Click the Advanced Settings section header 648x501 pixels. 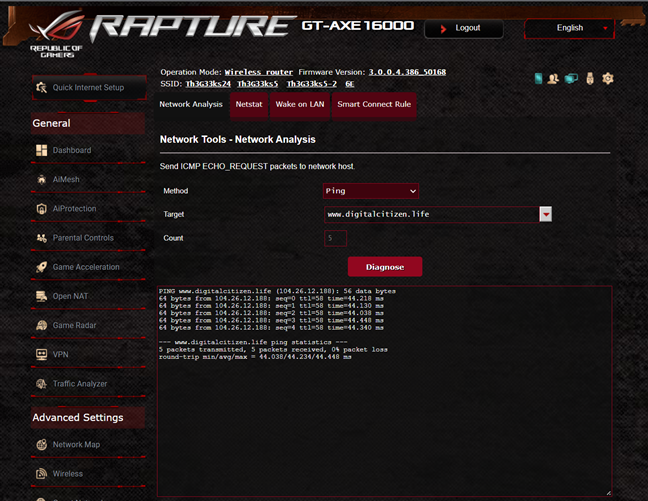(88, 418)
